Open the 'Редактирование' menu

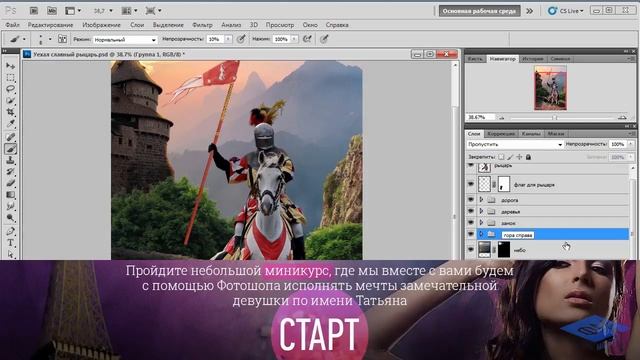click(x=51, y=25)
